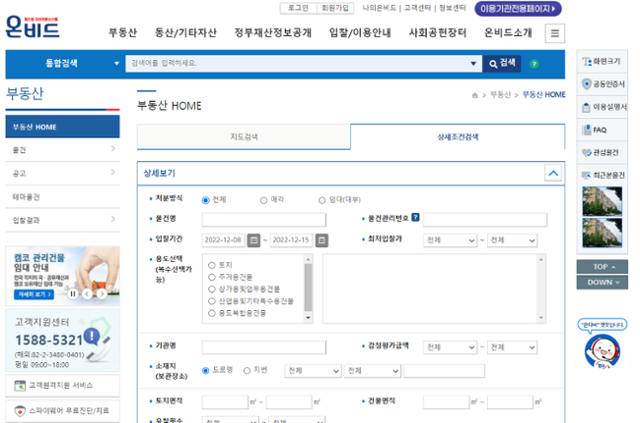This screenshot has width=640, height=423.
Task: Select 주거용건물 usage option
Action: [211, 277]
